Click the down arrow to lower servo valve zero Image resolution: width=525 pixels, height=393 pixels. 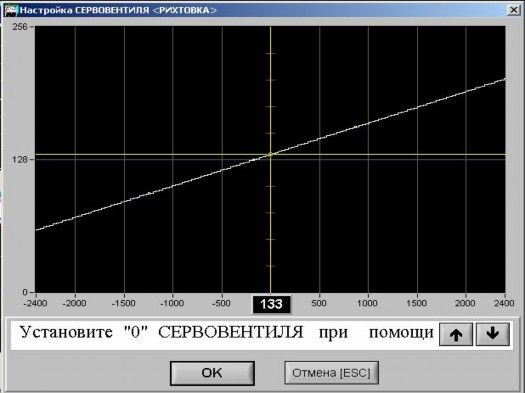coord(493,334)
